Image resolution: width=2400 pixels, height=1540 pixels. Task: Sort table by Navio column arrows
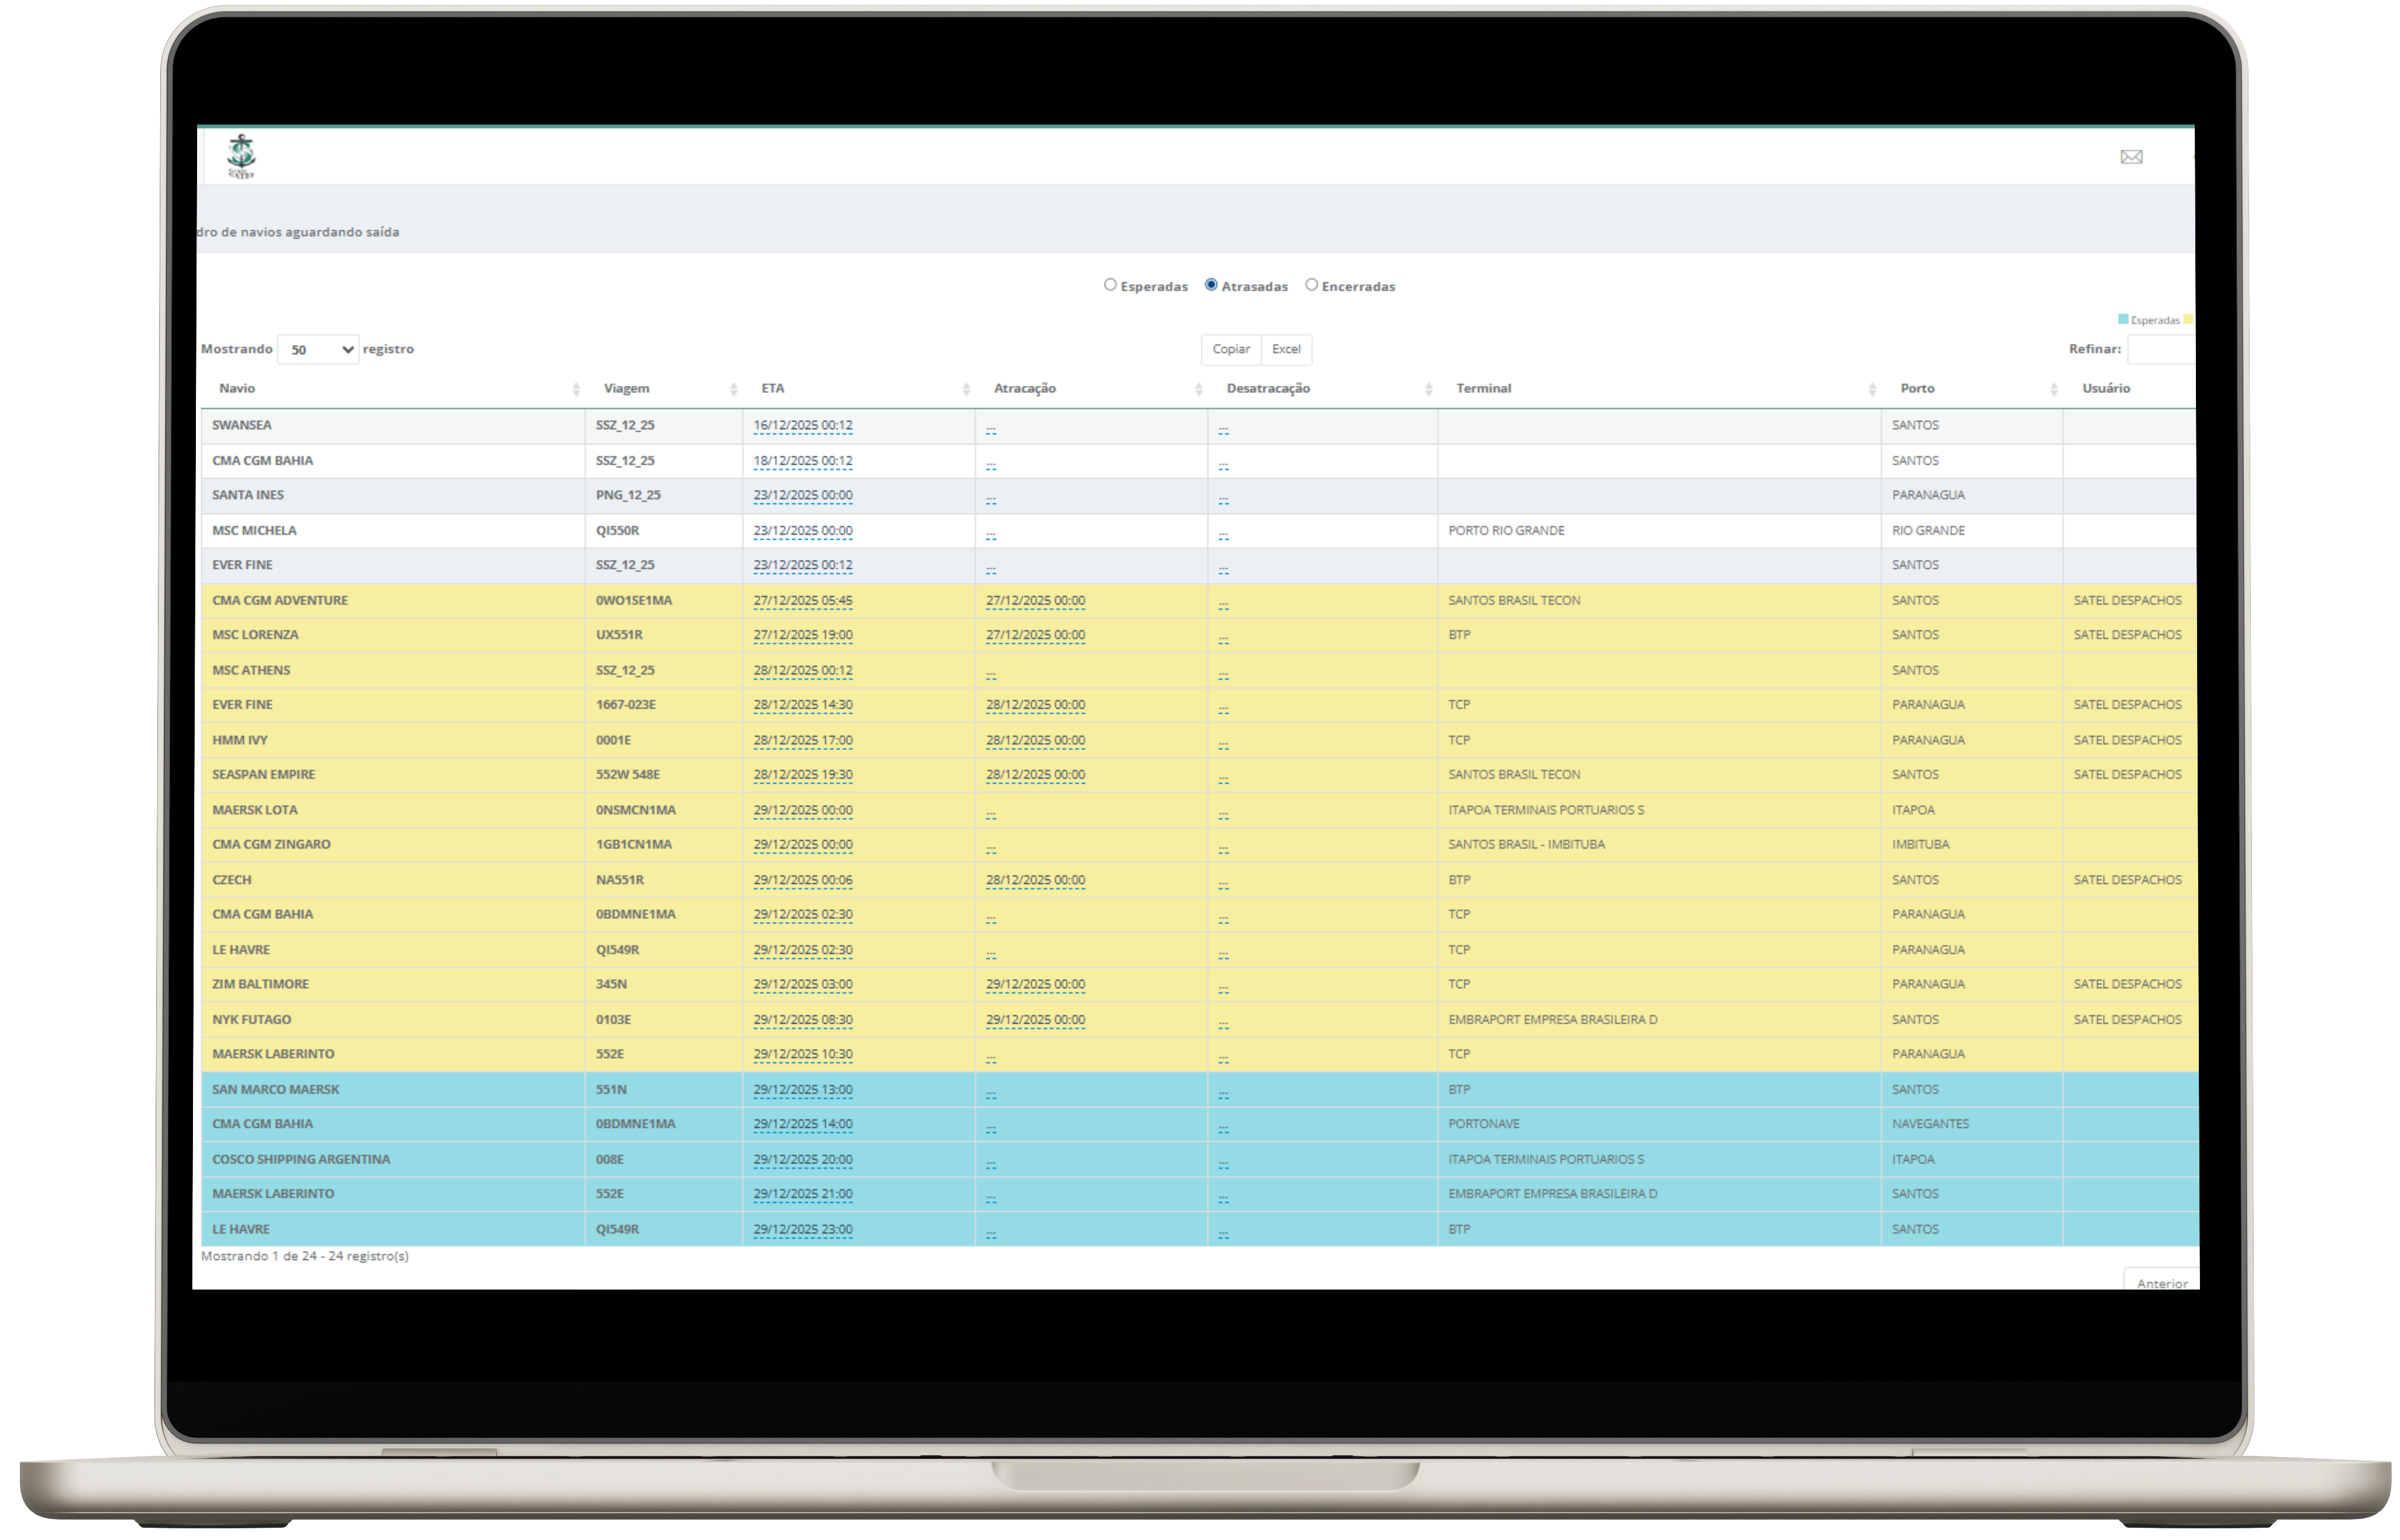point(576,389)
